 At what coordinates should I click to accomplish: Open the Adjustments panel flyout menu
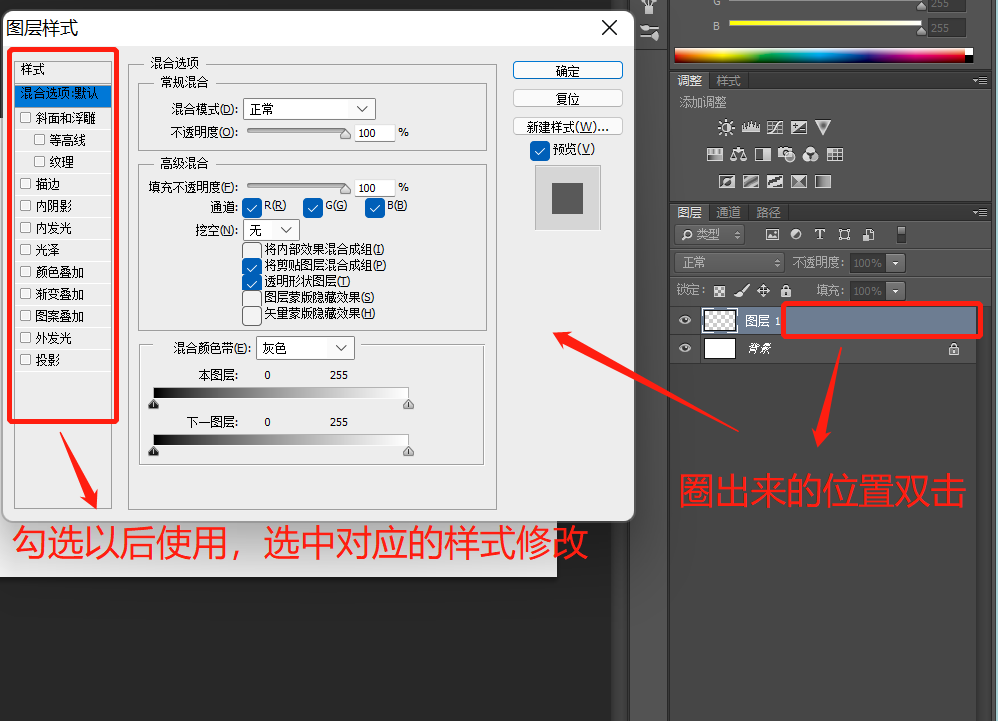tap(980, 81)
